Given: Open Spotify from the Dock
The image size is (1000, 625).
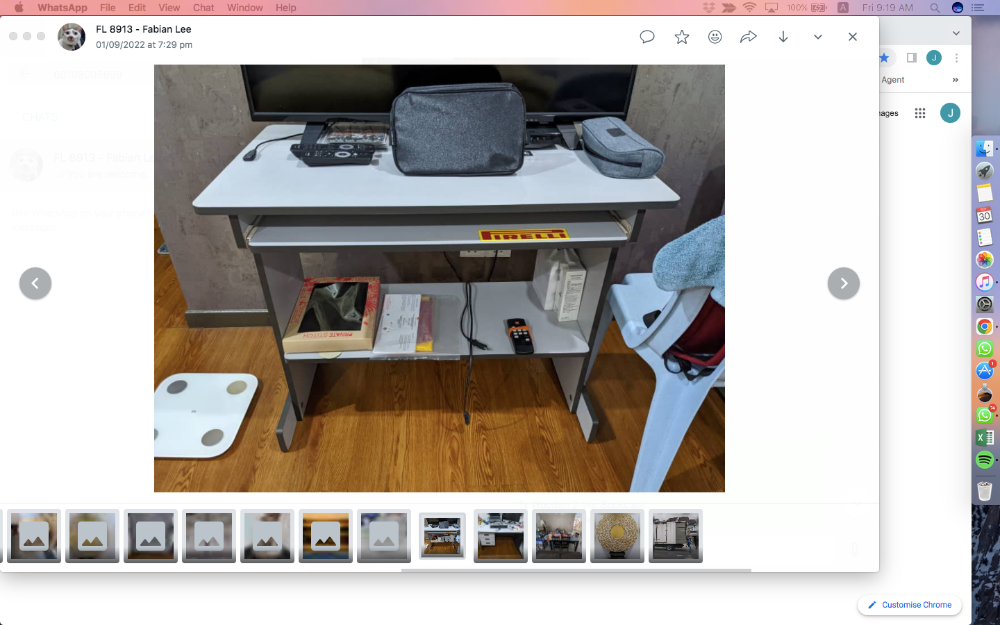Looking at the screenshot, I should pyautogui.click(x=985, y=460).
